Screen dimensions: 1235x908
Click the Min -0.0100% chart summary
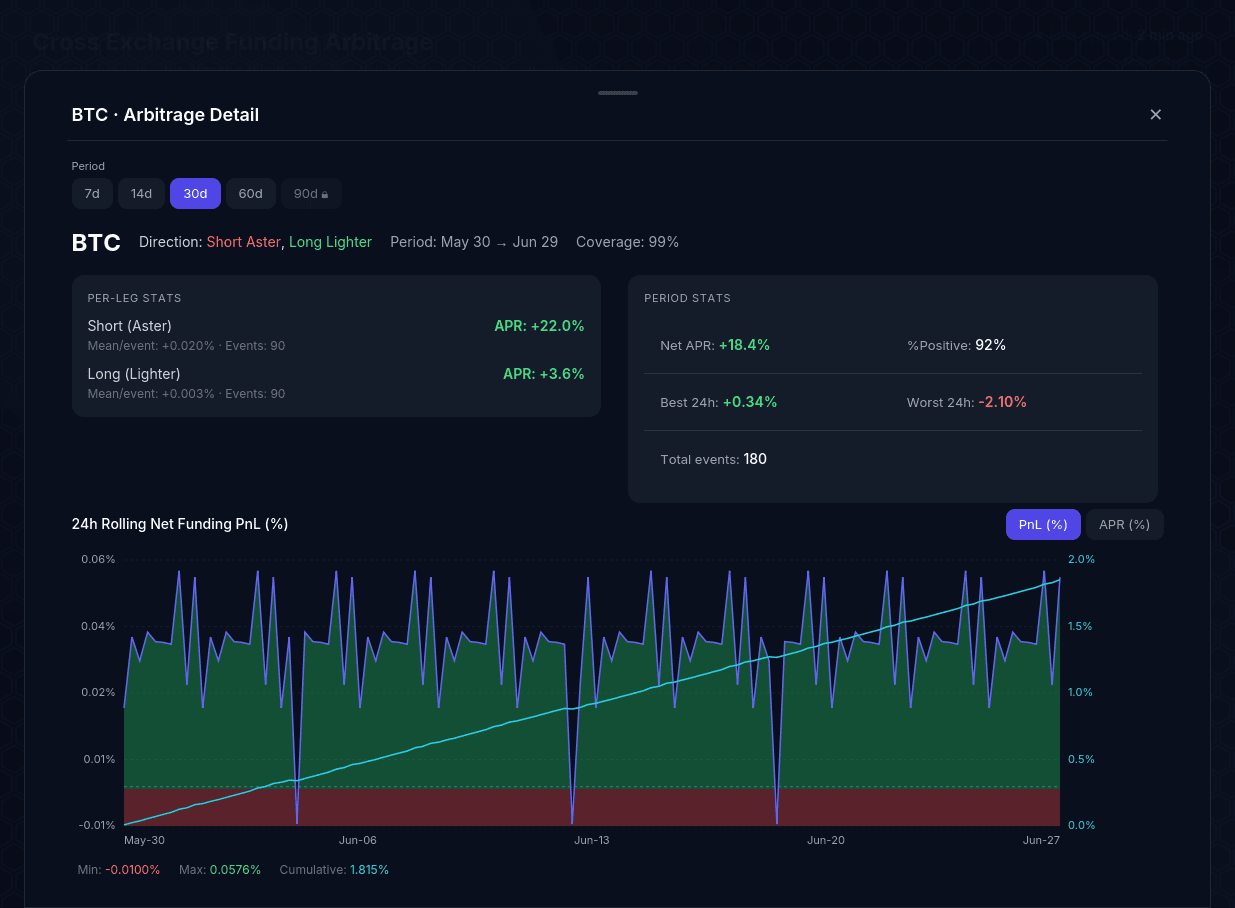[119, 870]
